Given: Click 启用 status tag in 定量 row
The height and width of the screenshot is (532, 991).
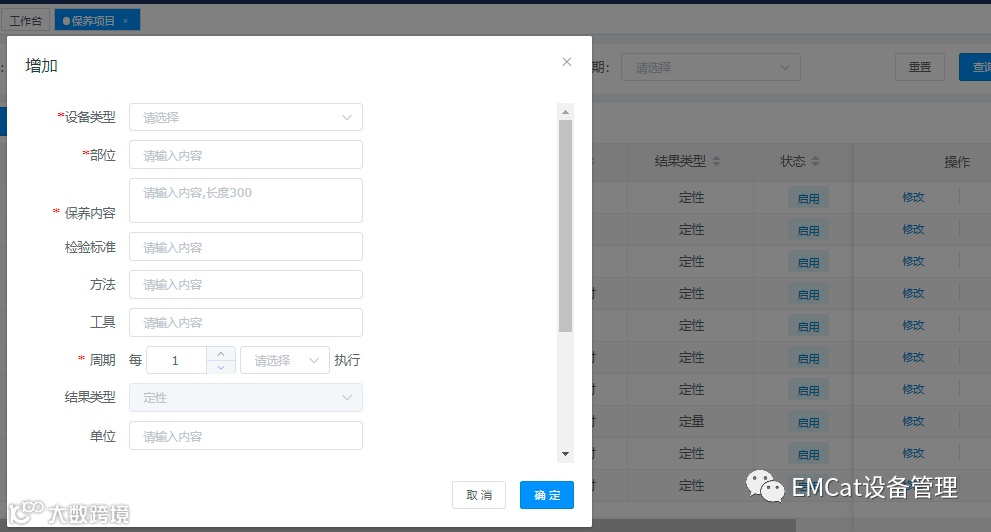Looking at the screenshot, I should tap(808, 423).
